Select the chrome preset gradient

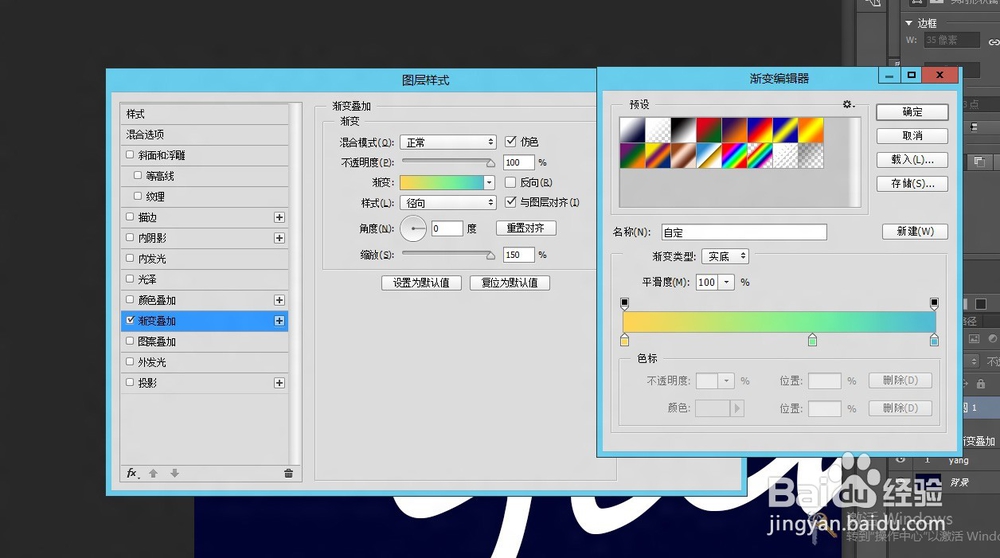pyautogui.click(x=709, y=156)
